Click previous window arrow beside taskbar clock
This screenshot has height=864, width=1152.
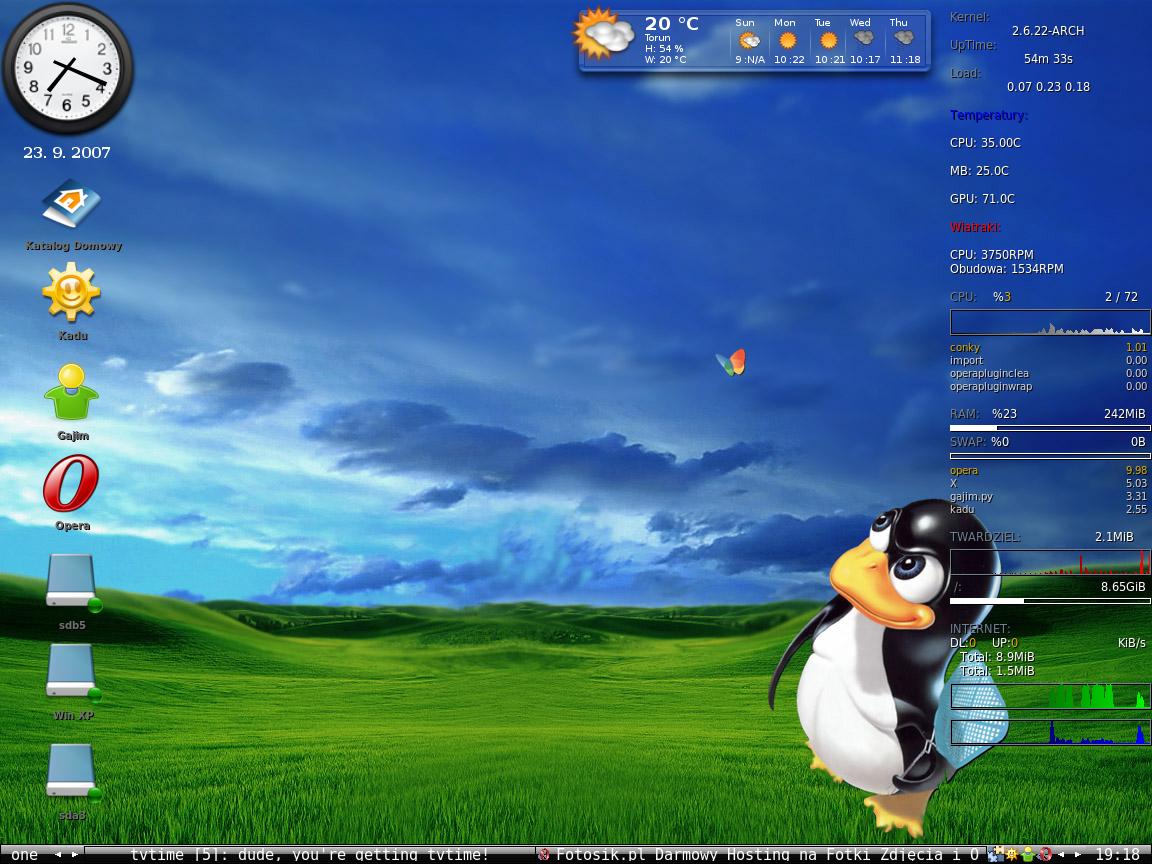coord(1061,854)
